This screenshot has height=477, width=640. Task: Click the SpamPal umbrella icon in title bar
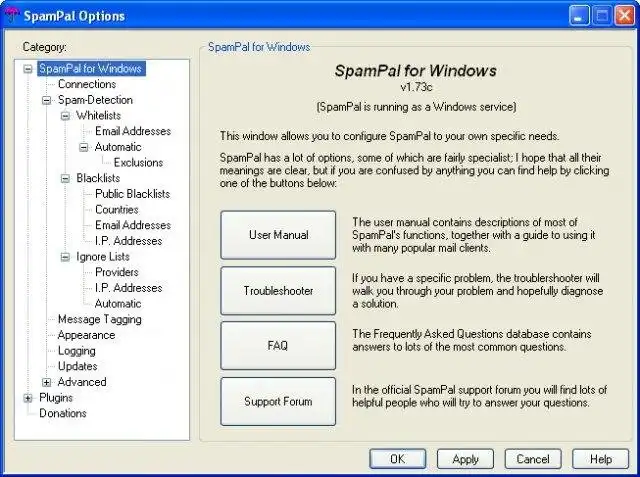tap(12, 15)
